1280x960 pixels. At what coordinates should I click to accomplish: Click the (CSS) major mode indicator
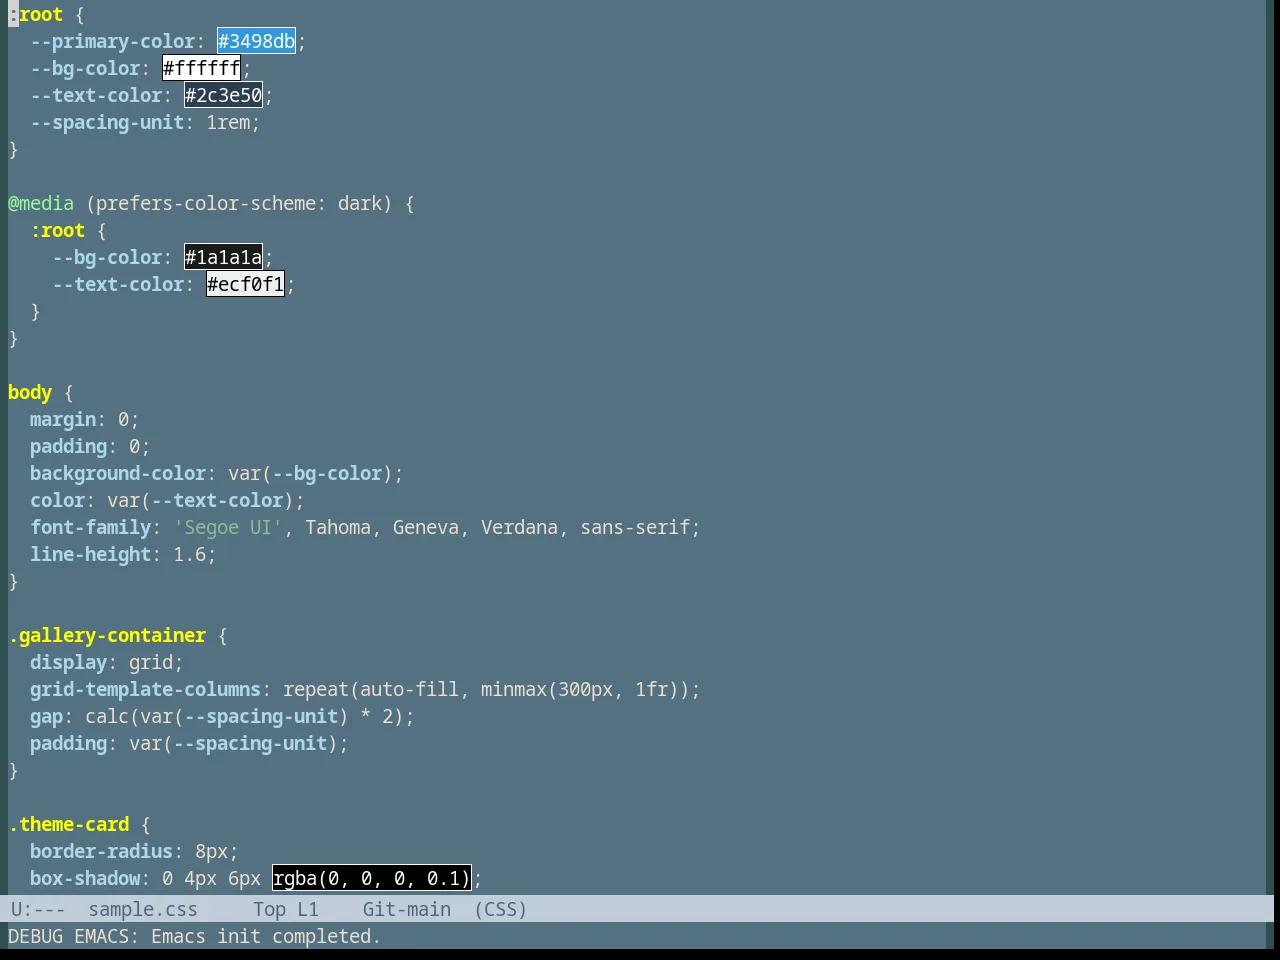(x=500, y=909)
